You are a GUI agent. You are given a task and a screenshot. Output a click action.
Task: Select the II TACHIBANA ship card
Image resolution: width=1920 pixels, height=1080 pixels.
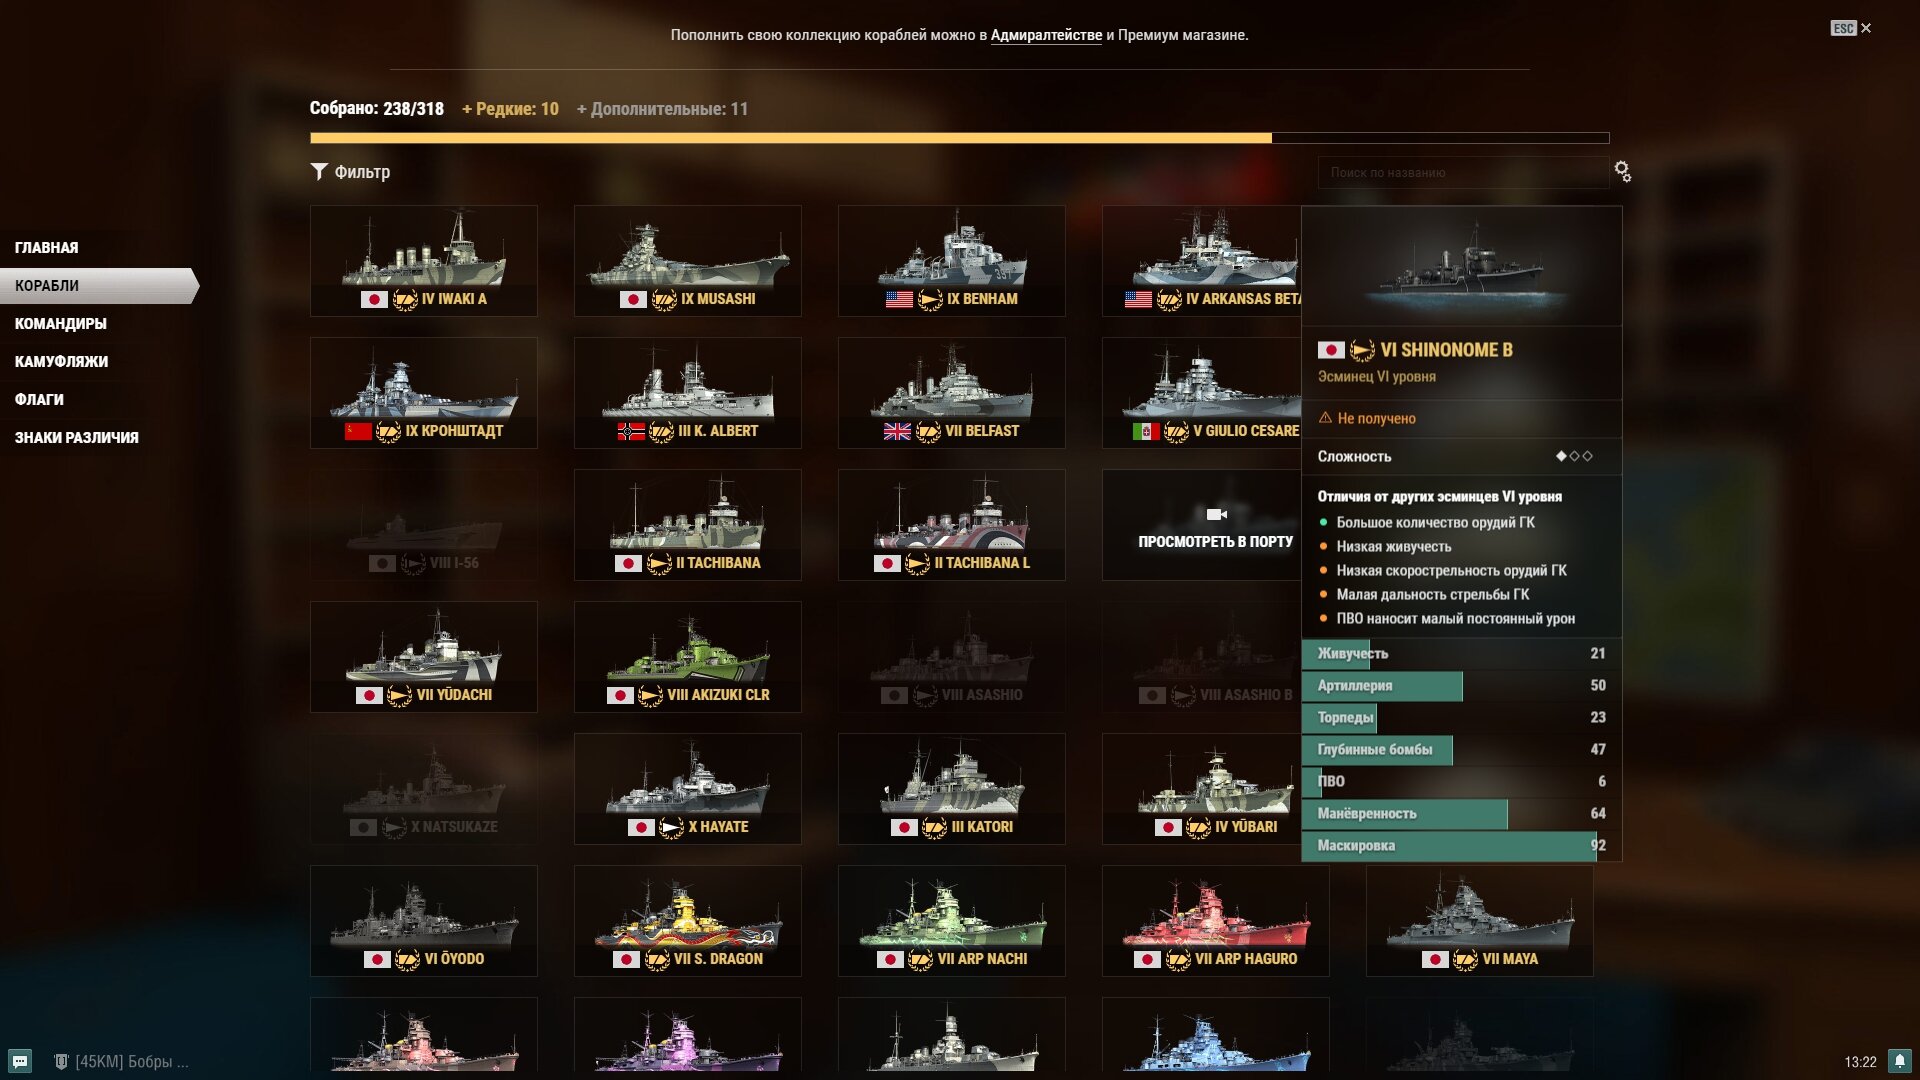[x=688, y=525]
